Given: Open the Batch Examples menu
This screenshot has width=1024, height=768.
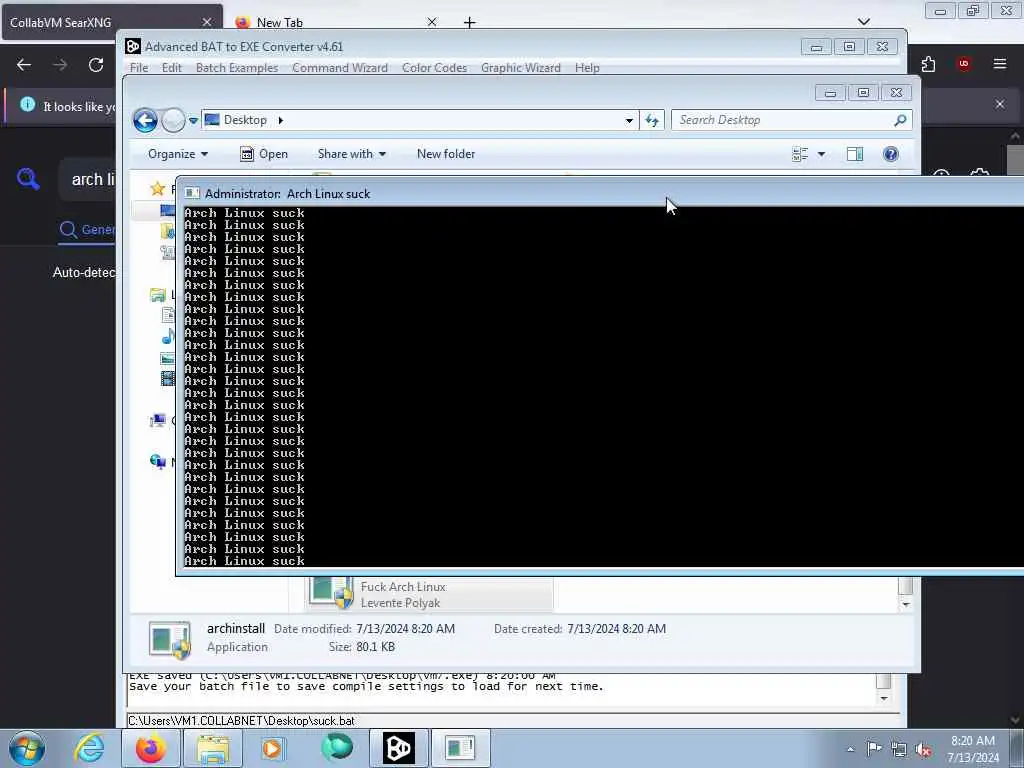Looking at the screenshot, I should point(236,68).
